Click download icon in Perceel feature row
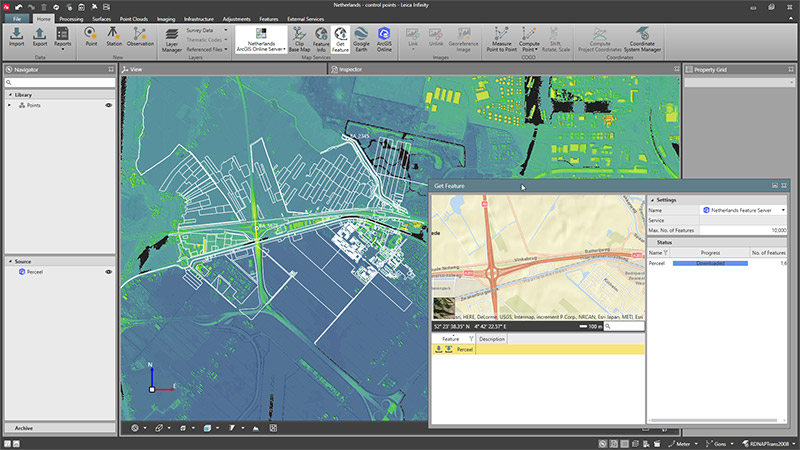800x450 pixels. click(x=438, y=349)
